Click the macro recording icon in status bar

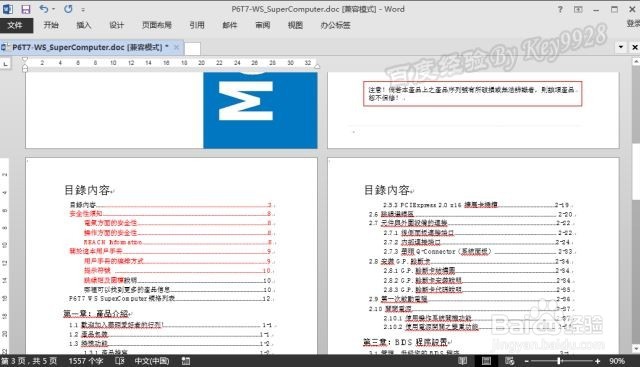tap(186, 361)
